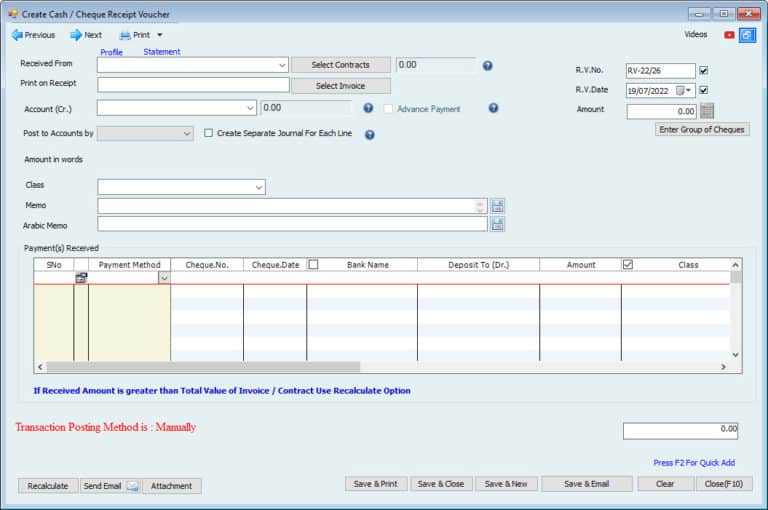Click the Memo field spinner arrows

[480, 206]
